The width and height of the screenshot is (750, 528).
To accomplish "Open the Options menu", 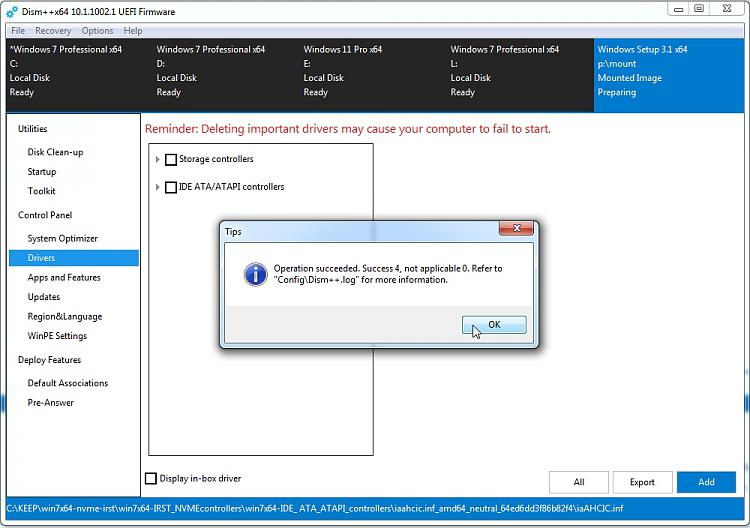I will point(97,31).
